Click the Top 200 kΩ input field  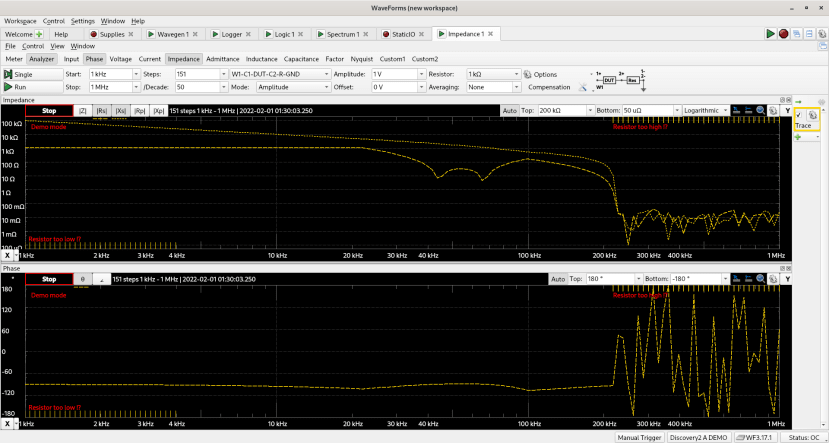[561, 110]
